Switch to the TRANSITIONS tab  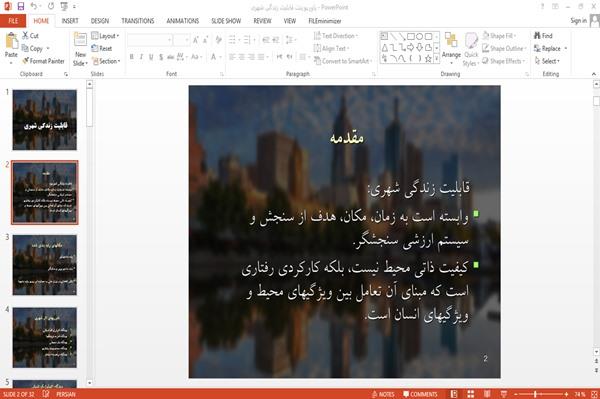point(138,21)
